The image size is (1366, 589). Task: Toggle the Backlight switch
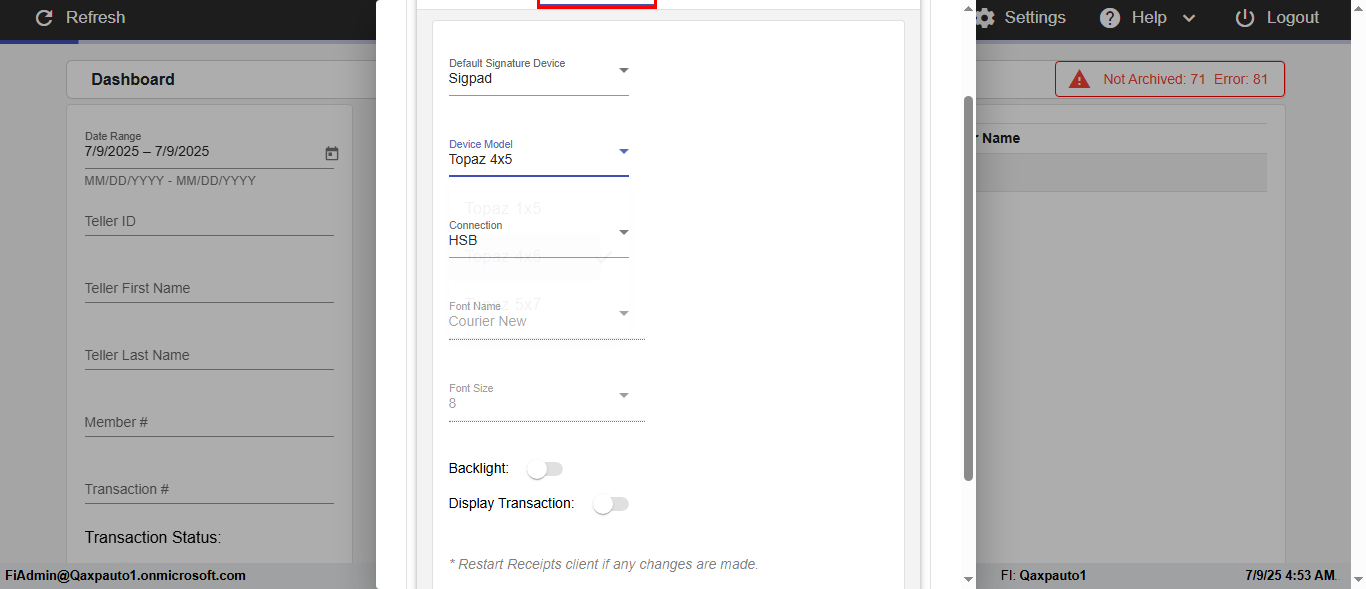(x=546, y=469)
